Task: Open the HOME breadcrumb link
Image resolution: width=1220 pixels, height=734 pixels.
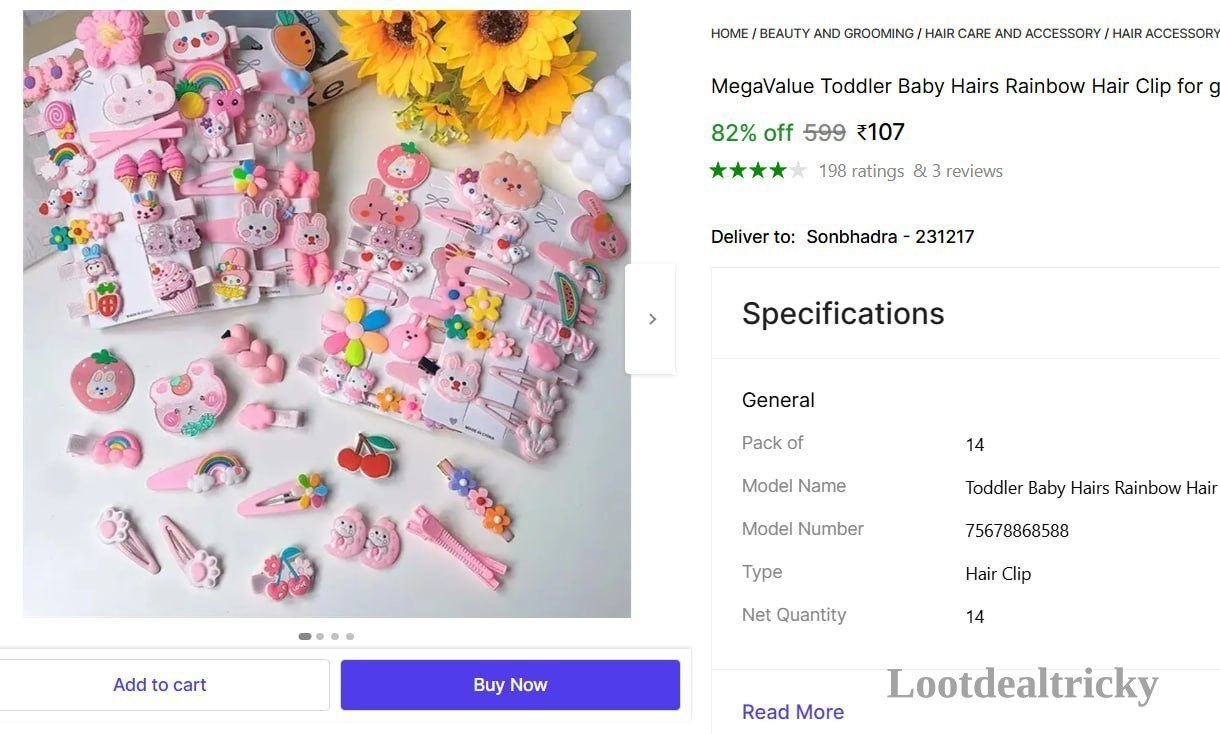Action: pos(729,33)
